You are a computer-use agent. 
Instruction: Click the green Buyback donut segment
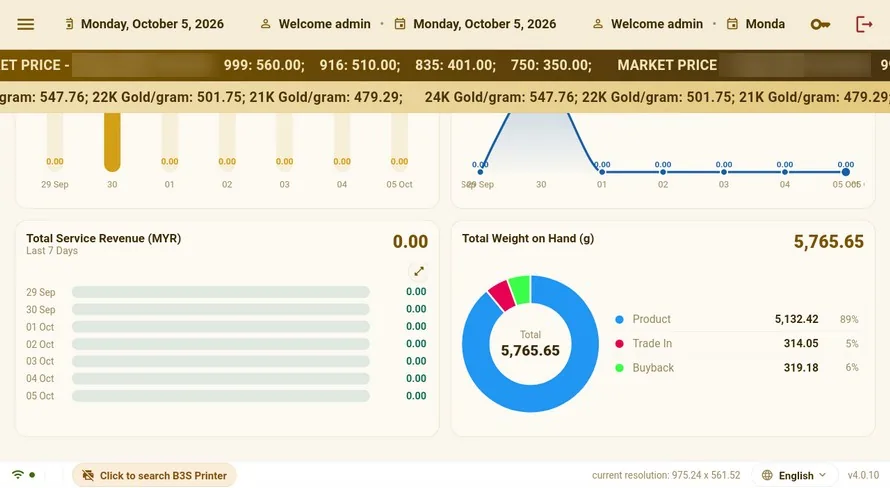click(x=519, y=289)
